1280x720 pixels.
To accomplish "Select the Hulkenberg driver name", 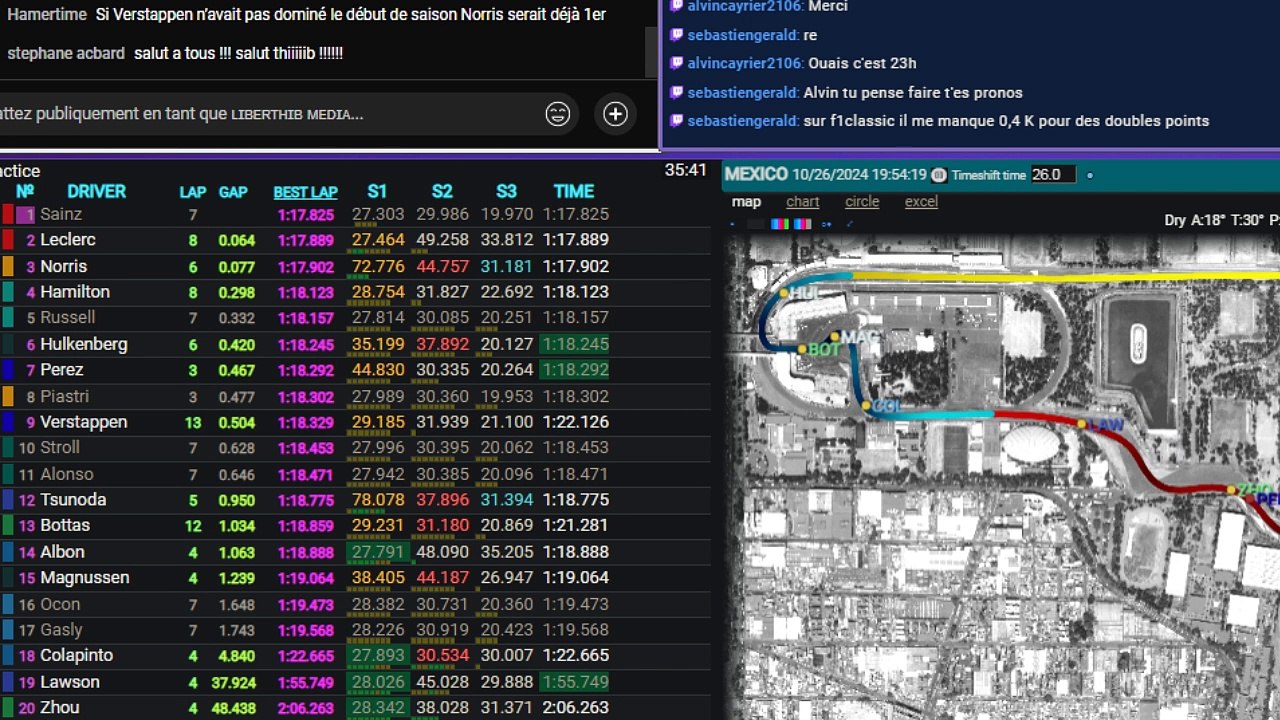I will 84,344.
